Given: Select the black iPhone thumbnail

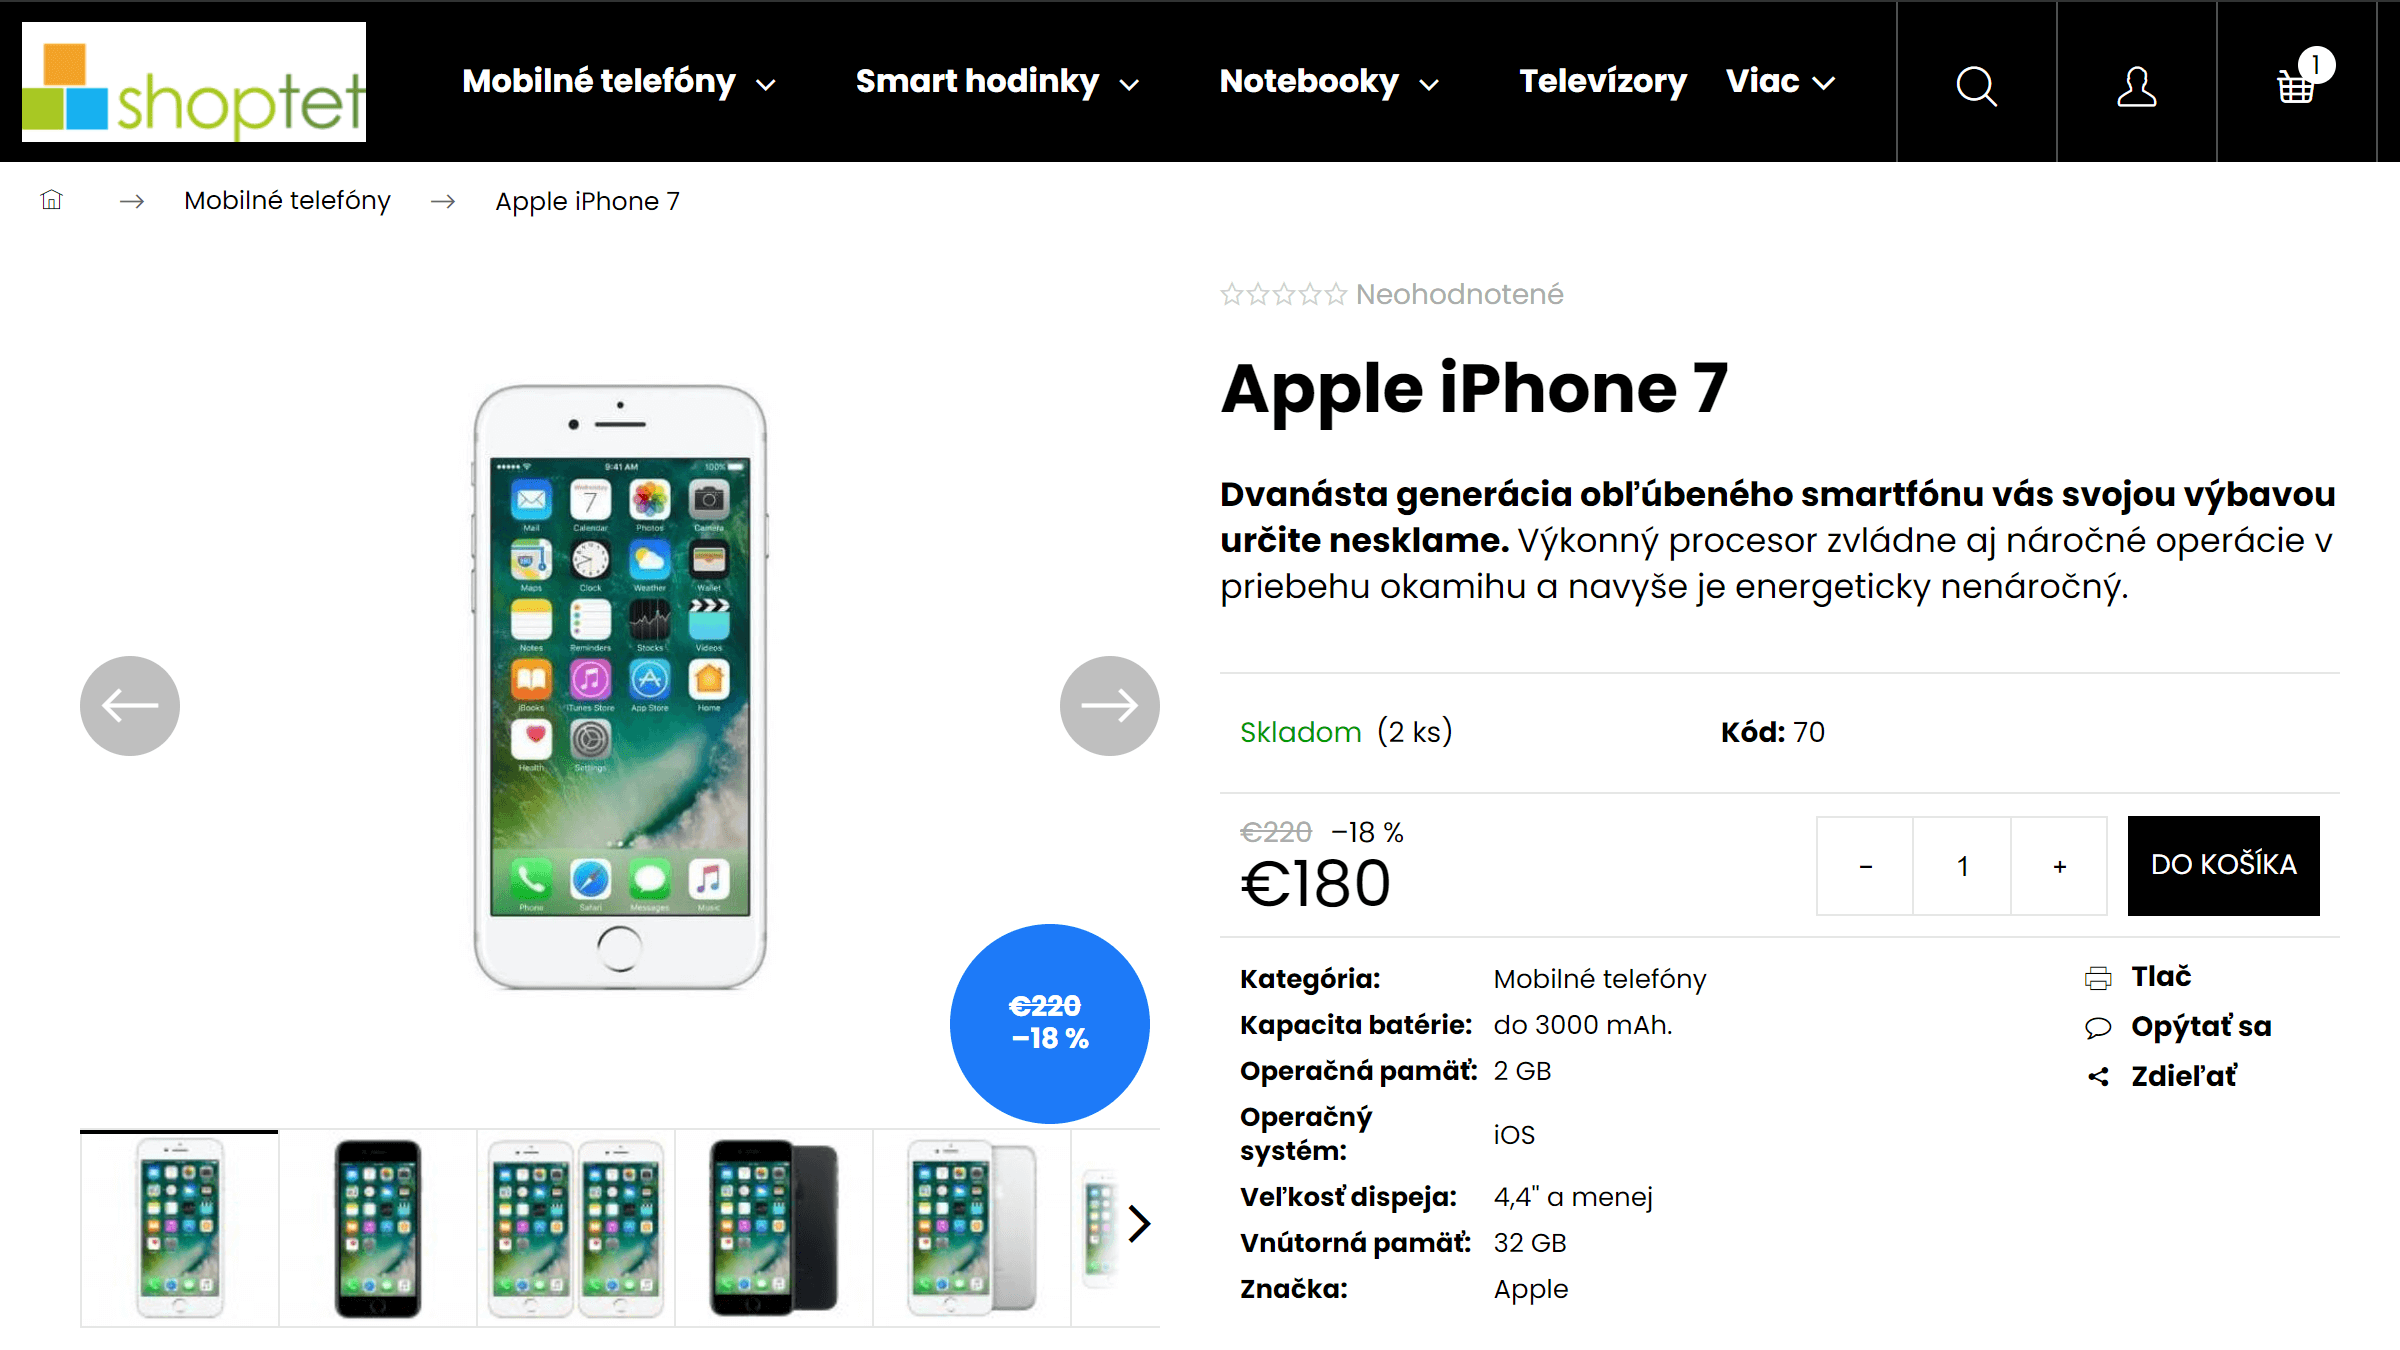Looking at the screenshot, I should 377,1228.
